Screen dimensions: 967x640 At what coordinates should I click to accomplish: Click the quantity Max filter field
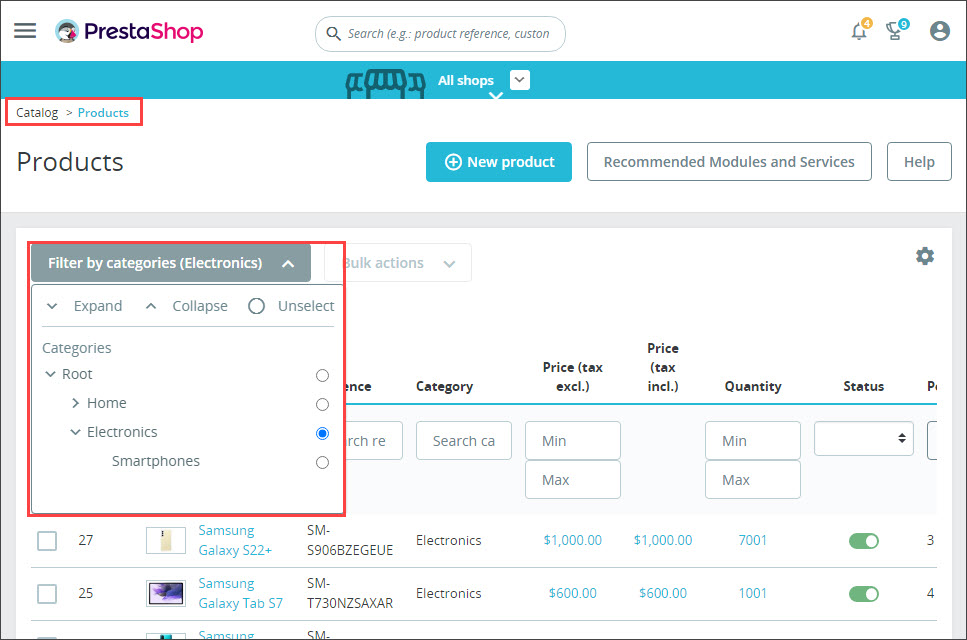pyautogui.click(x=753, y=480)
